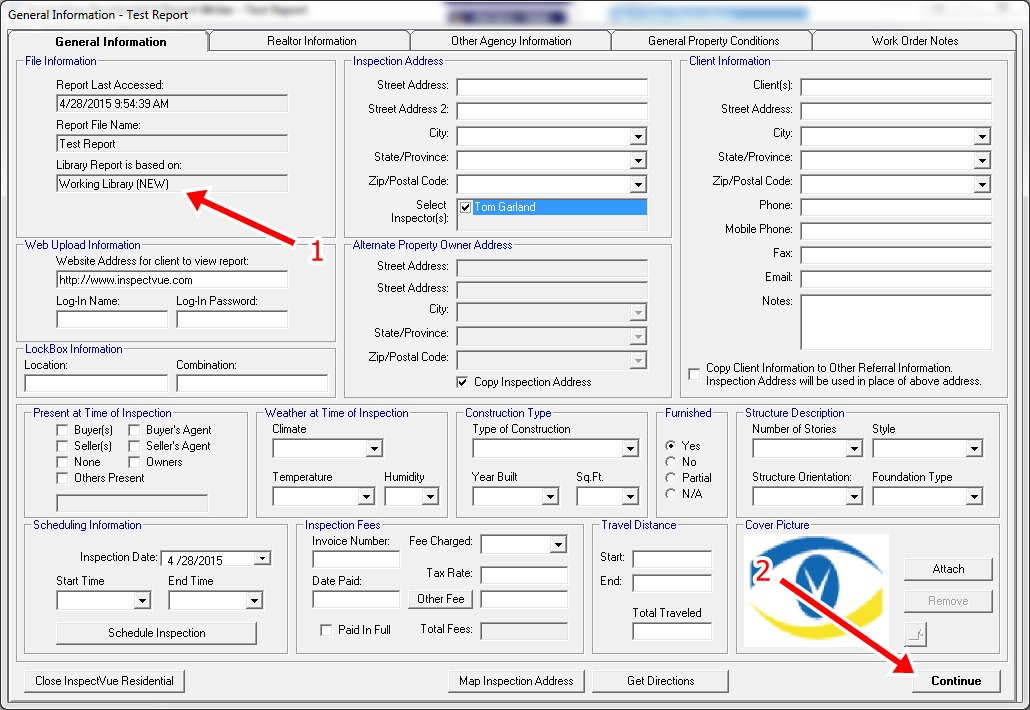1030x710 pixels.
Task: Check the Seller(s) present checkbox
Action: pyautogui.click(x=62, y=446)
